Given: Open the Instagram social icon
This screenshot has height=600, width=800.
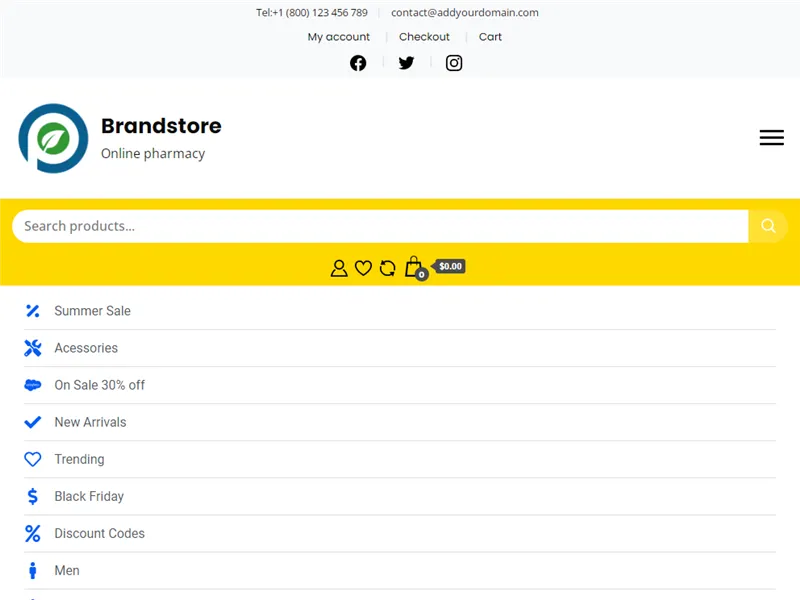Looking at the screenshot, I should pyautogui.click(x=454, y=63).
